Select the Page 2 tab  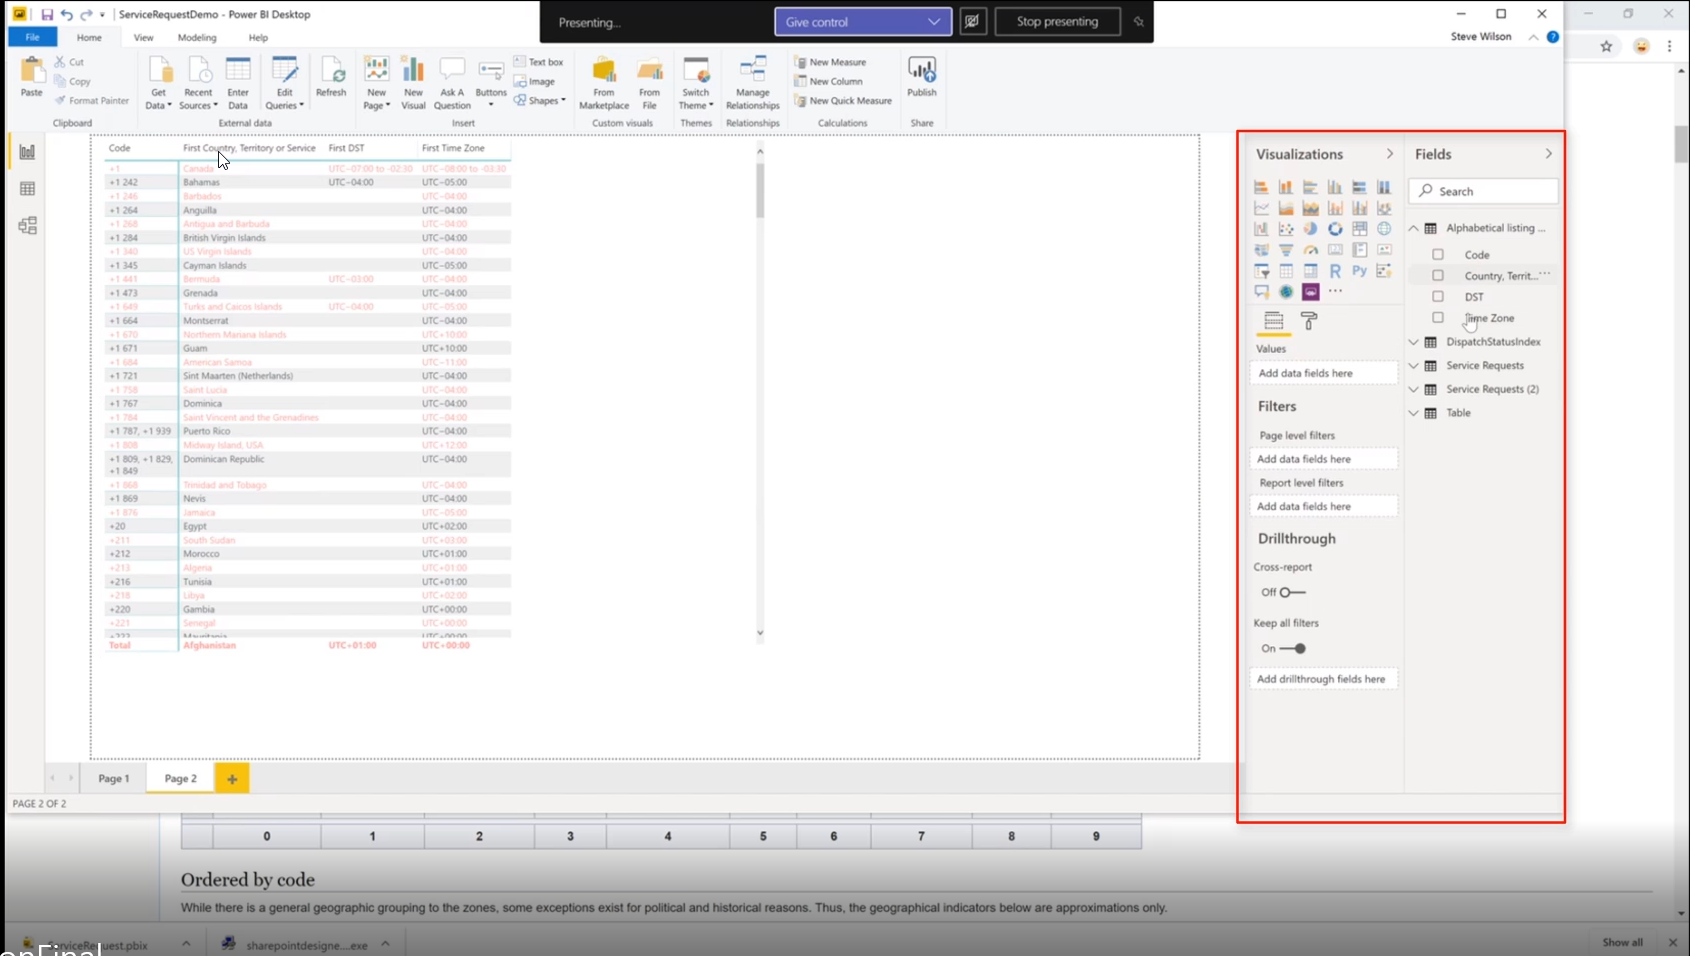(x=181, y=778)
